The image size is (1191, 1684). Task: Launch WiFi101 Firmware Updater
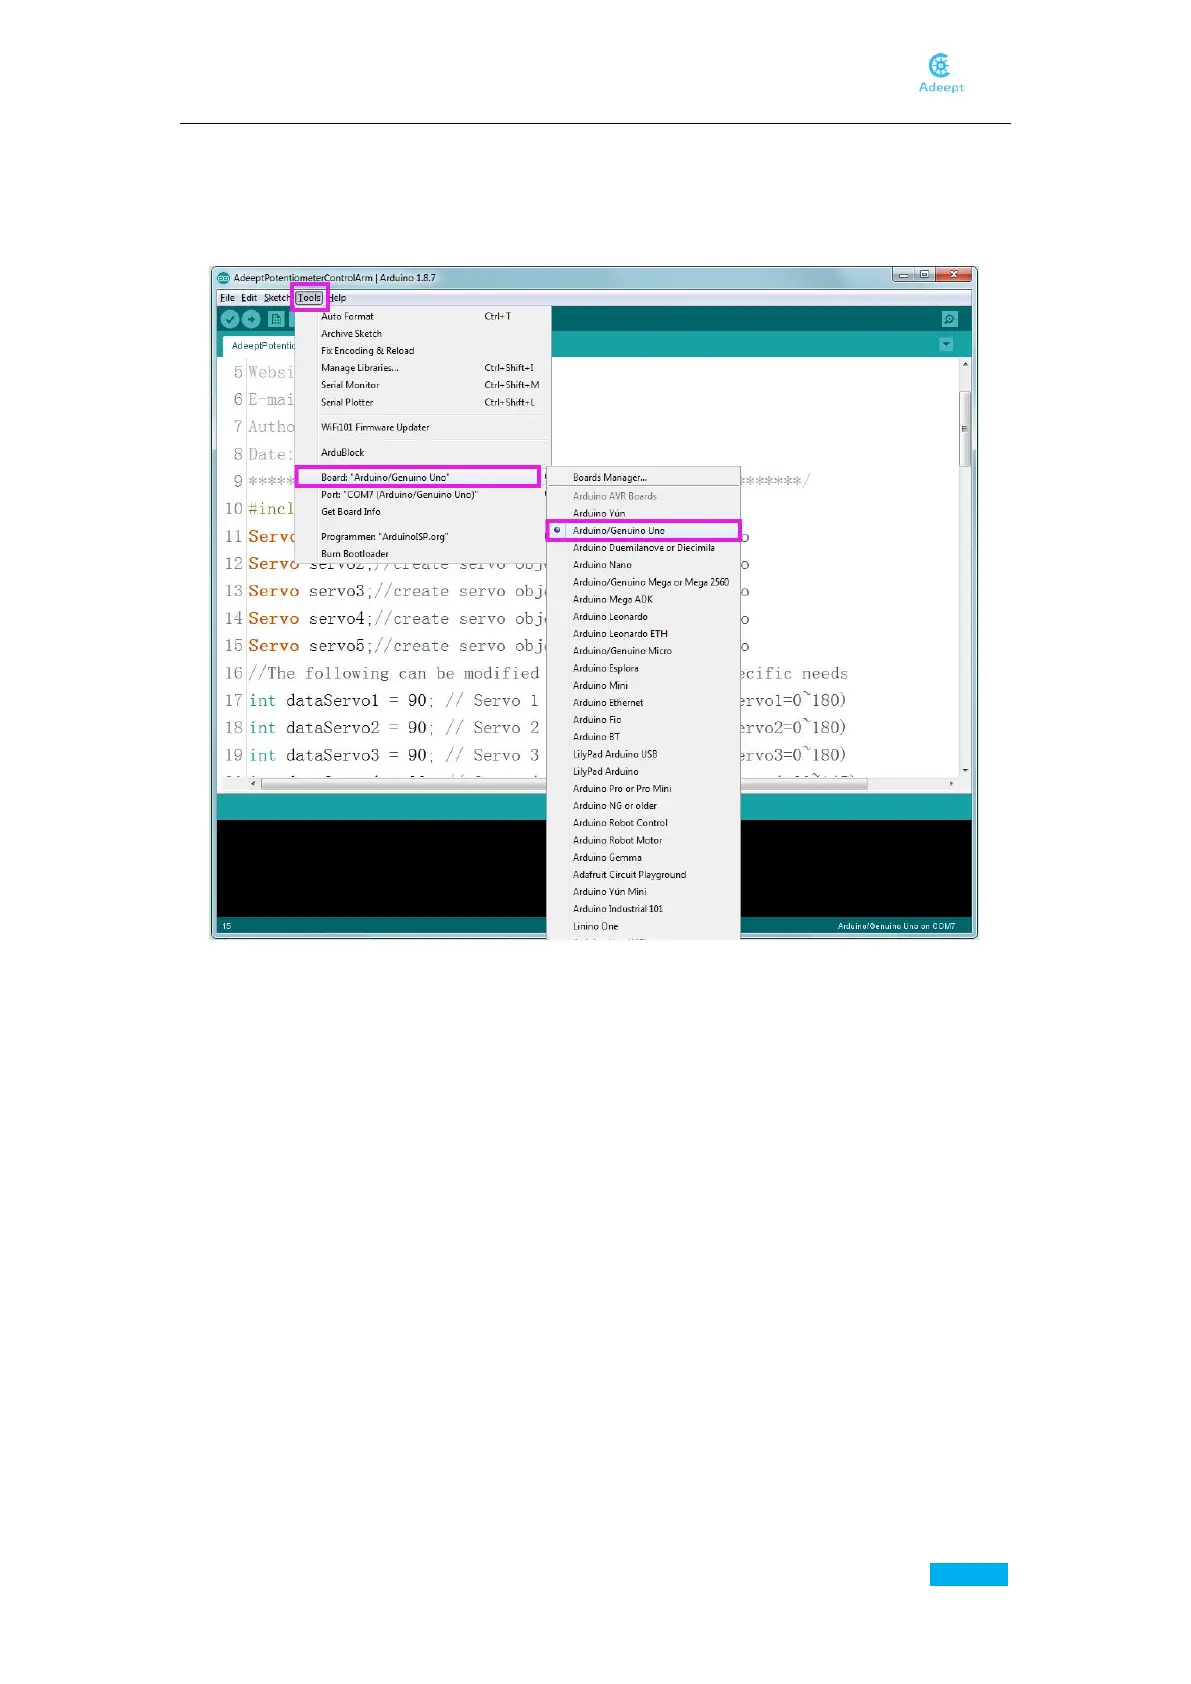point(422,427)
